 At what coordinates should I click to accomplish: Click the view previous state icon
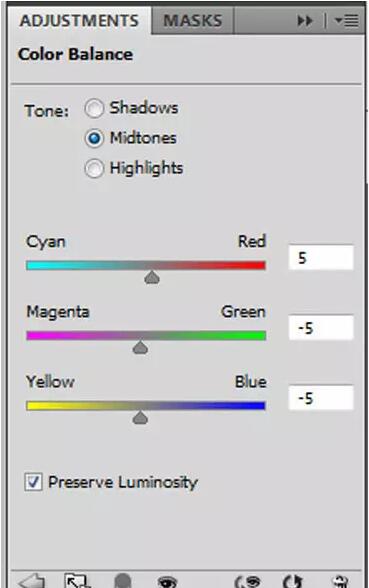[x=247, y=581]
